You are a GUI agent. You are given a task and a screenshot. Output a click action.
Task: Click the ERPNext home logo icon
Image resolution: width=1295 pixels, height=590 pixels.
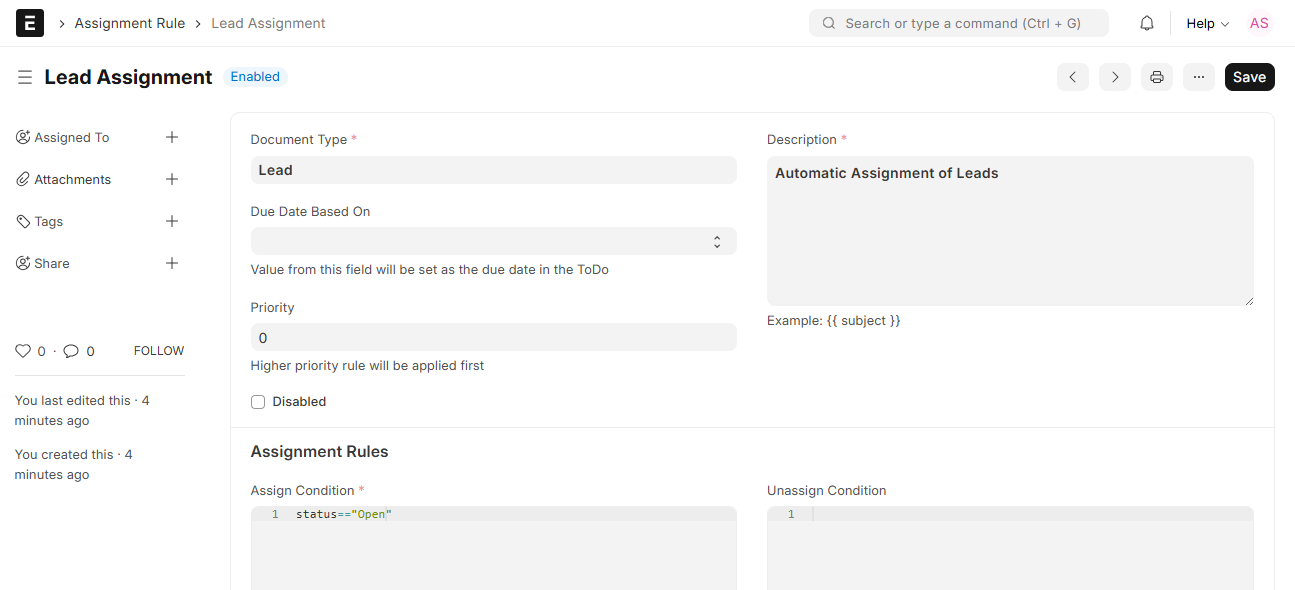(30, 23)
